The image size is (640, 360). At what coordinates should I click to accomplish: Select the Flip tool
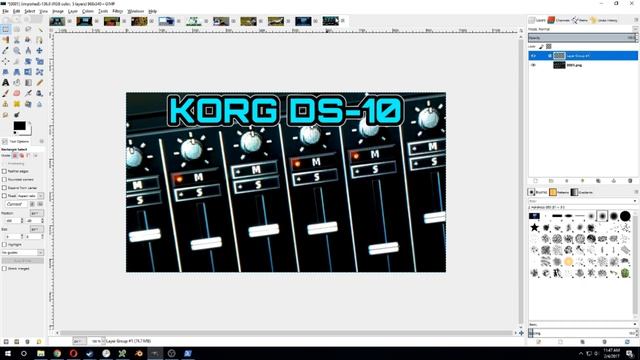(x=28, y=72)
